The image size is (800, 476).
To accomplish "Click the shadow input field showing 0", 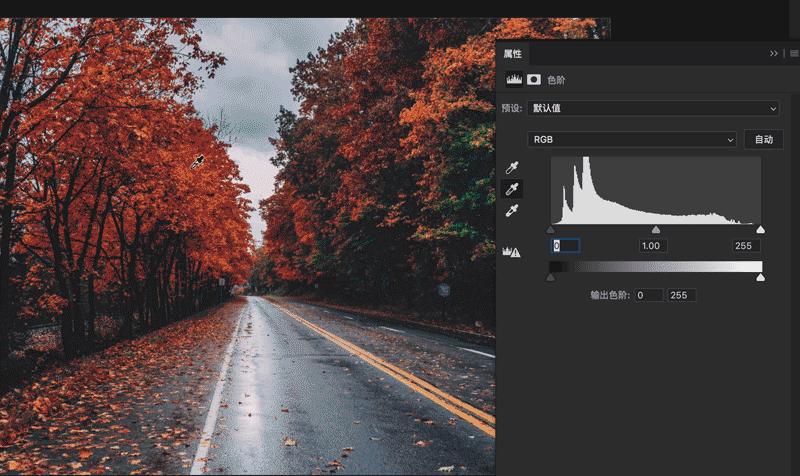I will coord(564,246).
